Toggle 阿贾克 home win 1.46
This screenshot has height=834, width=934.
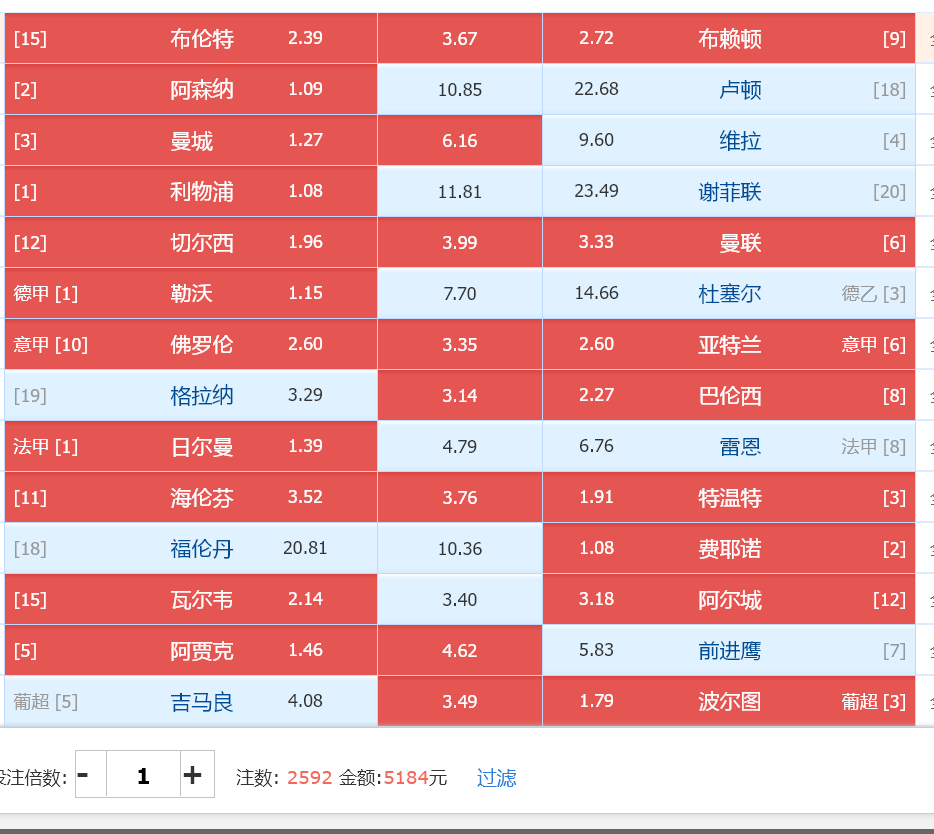pyautogui.click(x=191, y=650)
